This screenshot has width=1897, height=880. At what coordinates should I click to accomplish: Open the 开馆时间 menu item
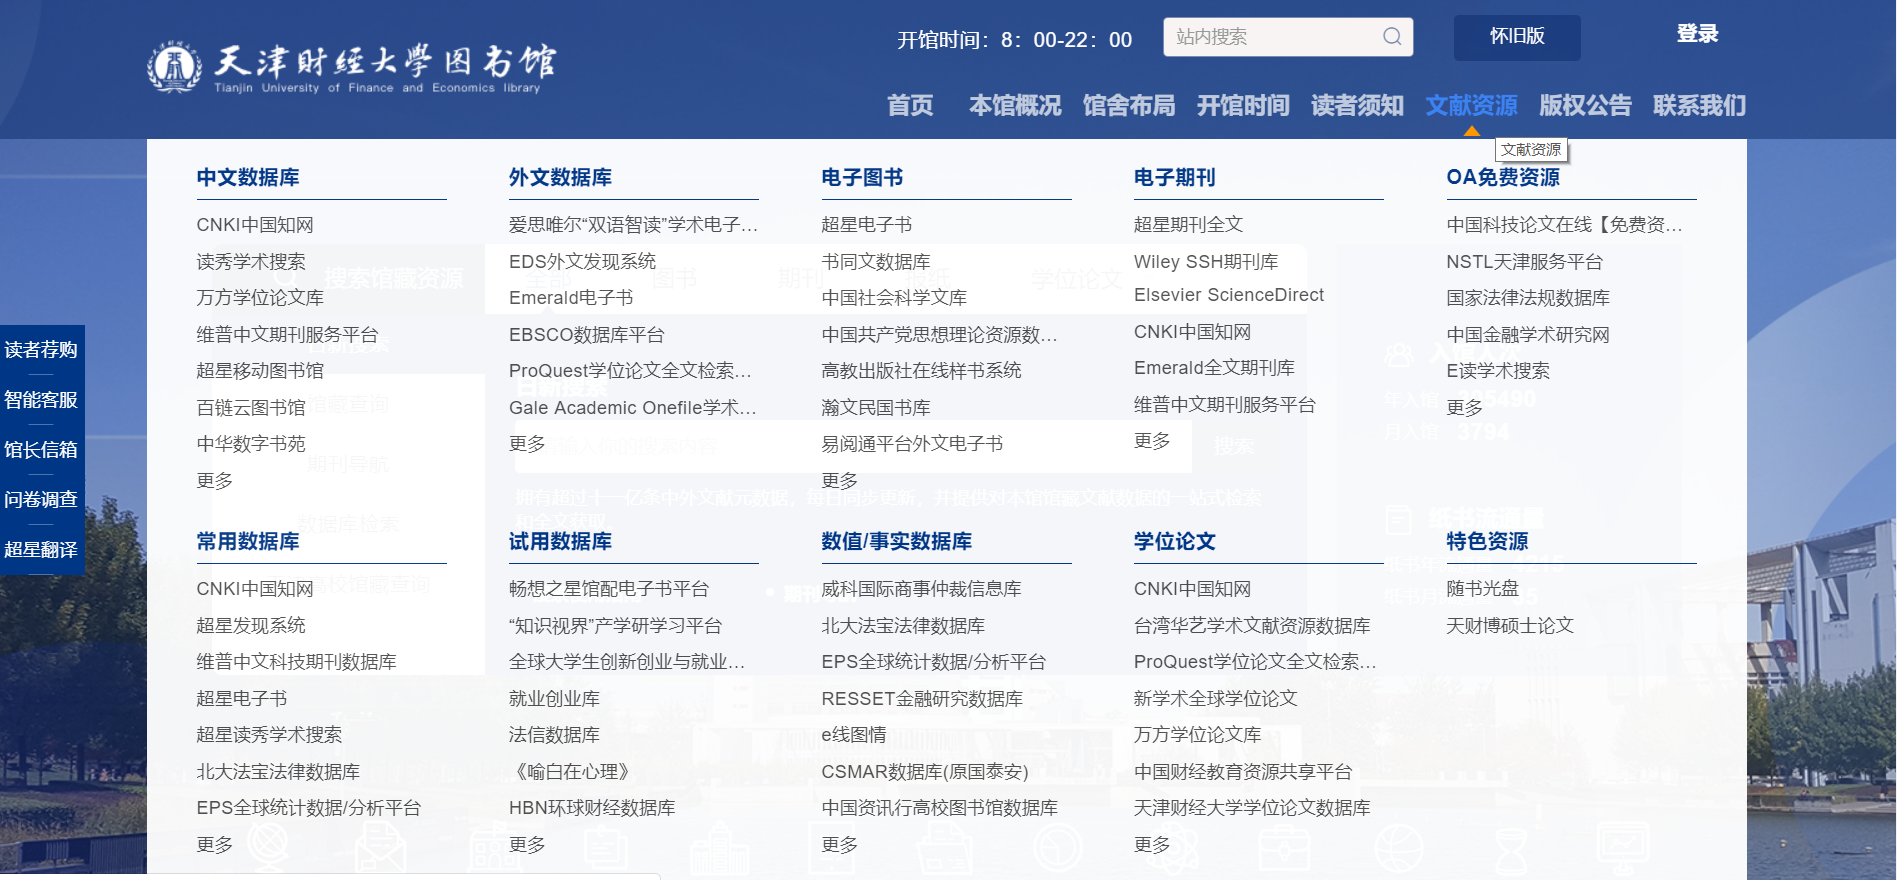(x=1243, y=105)
